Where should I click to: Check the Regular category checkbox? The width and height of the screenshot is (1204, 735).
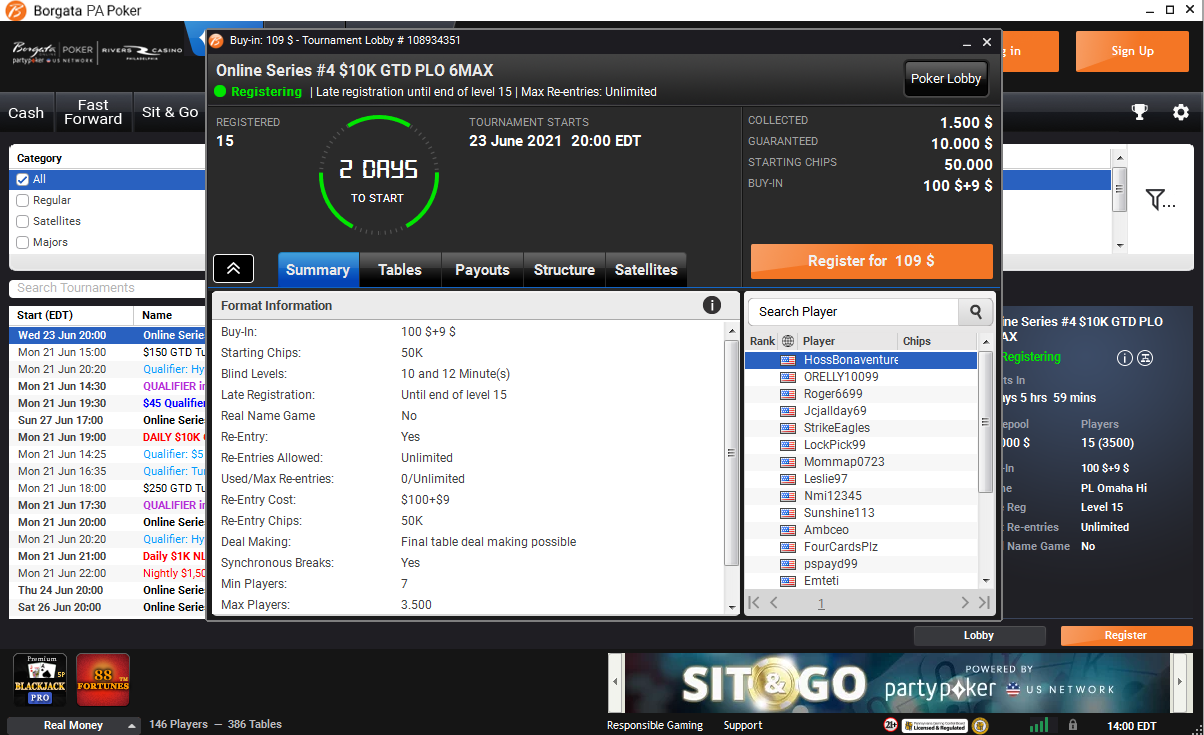[x=23, y=200]
